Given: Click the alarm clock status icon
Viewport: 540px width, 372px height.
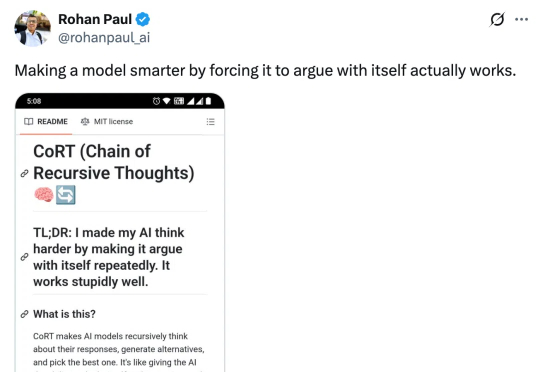Looking at the screenshot, I should 156,101.
